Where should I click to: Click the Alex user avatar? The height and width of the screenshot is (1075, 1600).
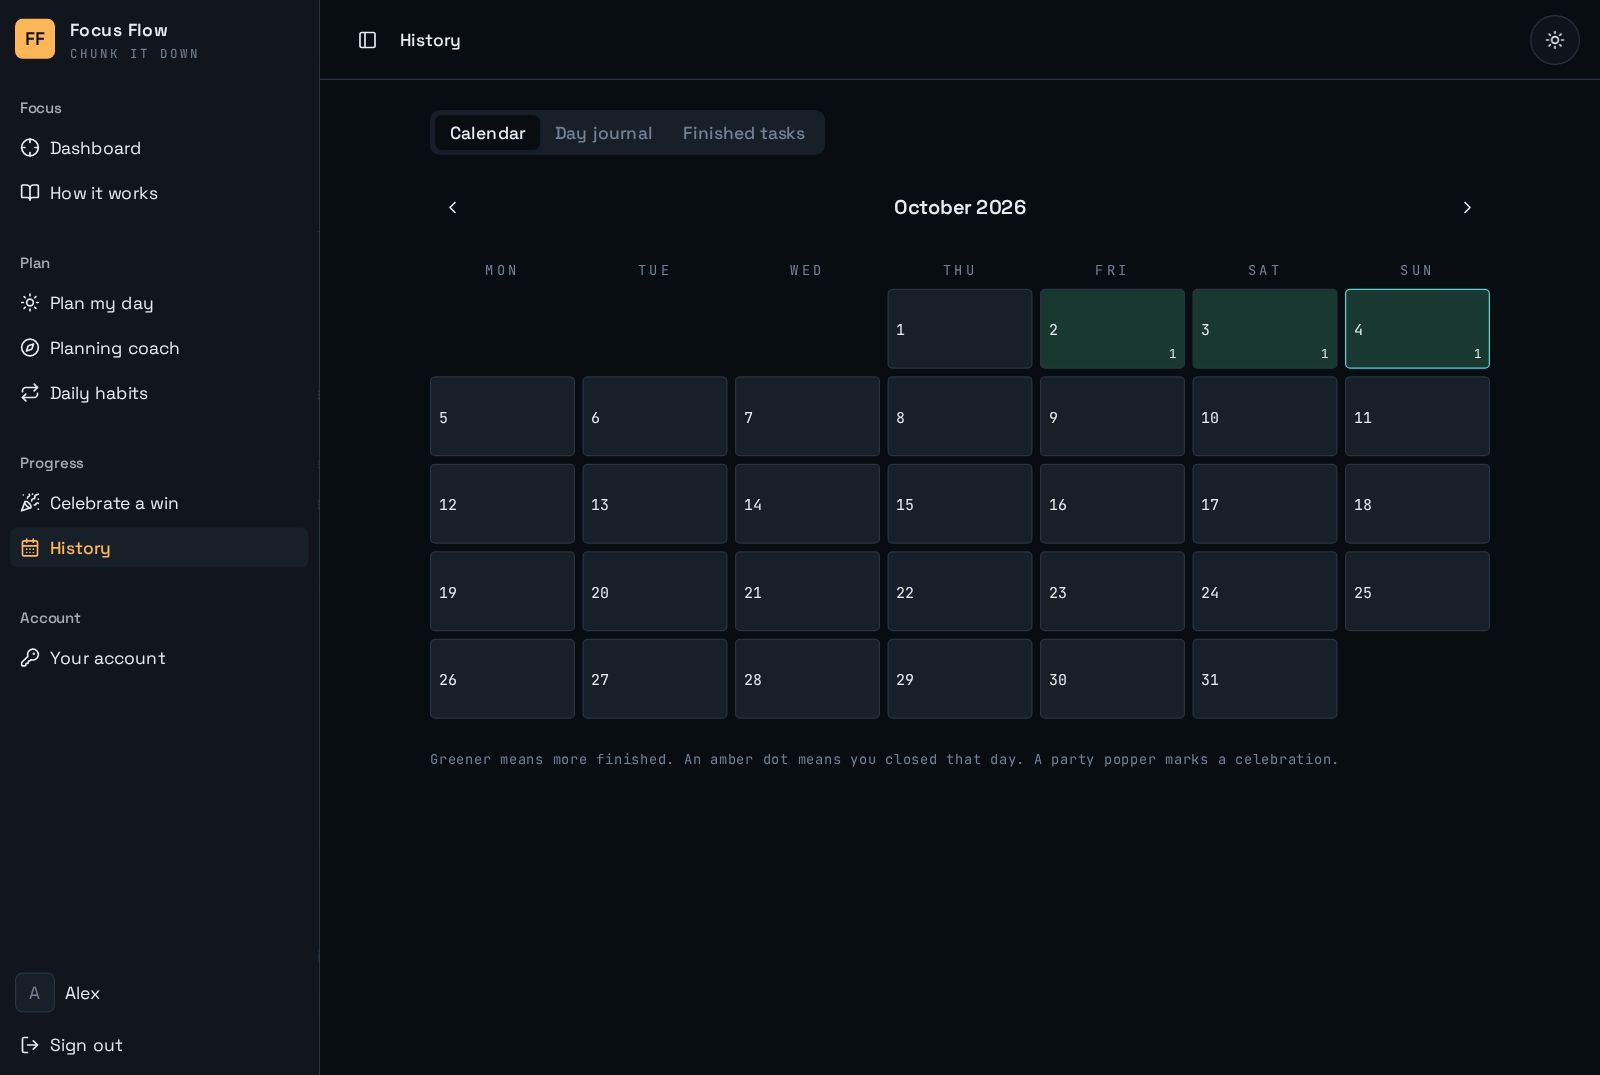pos(35,993)
